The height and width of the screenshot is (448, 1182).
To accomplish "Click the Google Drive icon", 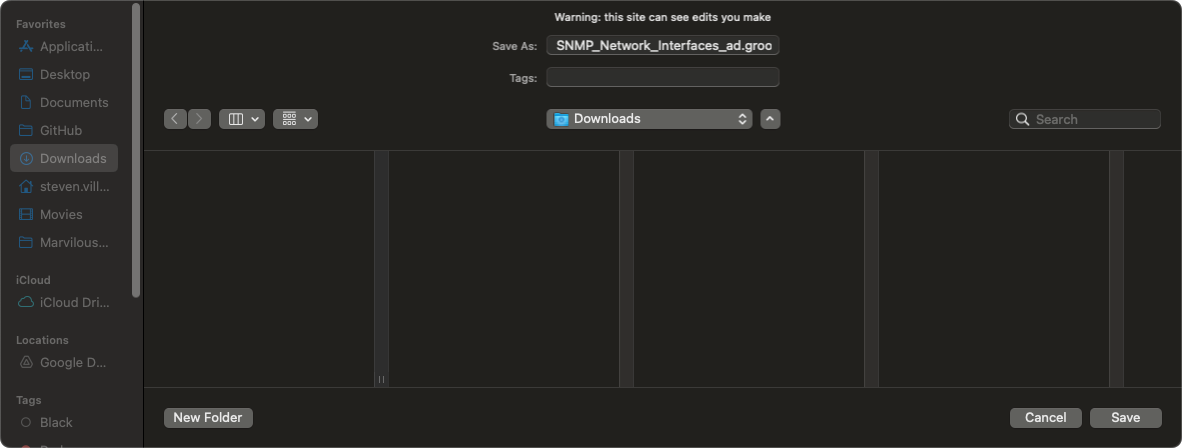I will point(26,363).
